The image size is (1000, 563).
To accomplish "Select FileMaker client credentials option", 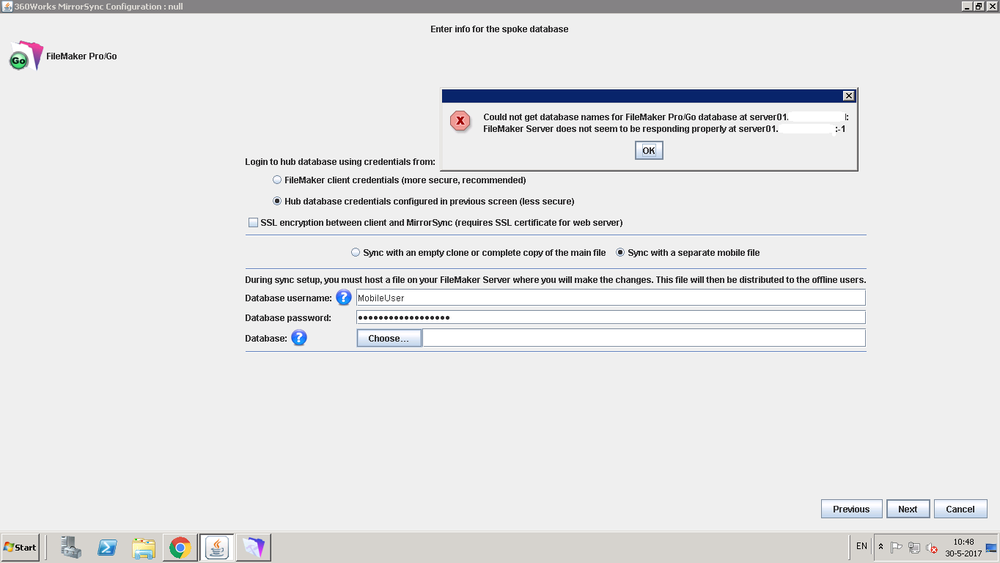I will coord(277,180).
